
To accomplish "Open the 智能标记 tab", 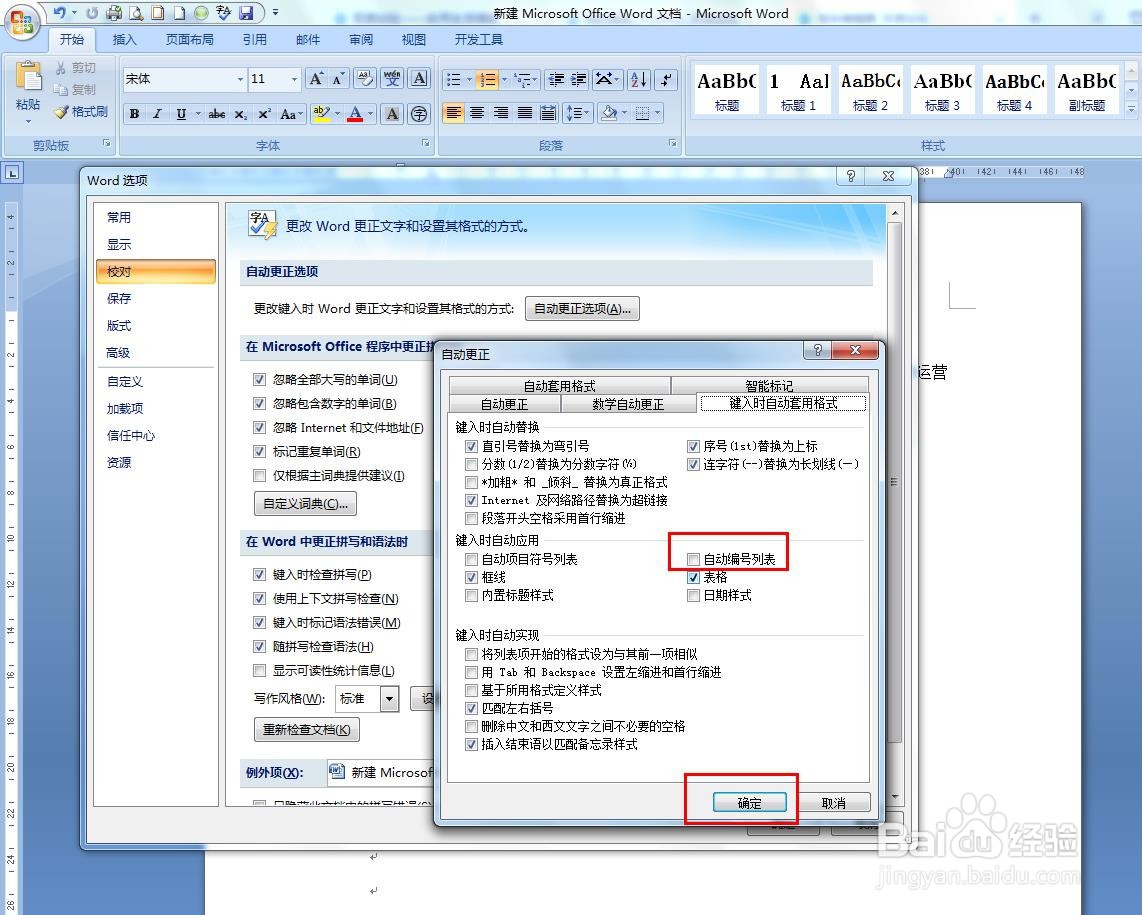I will tap(769, 386).
